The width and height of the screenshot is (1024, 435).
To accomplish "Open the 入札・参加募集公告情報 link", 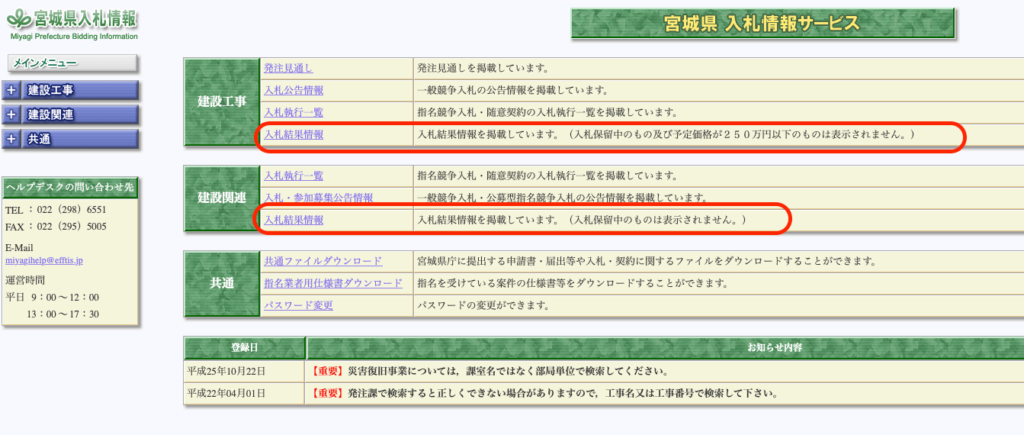I will pos(318,198).
